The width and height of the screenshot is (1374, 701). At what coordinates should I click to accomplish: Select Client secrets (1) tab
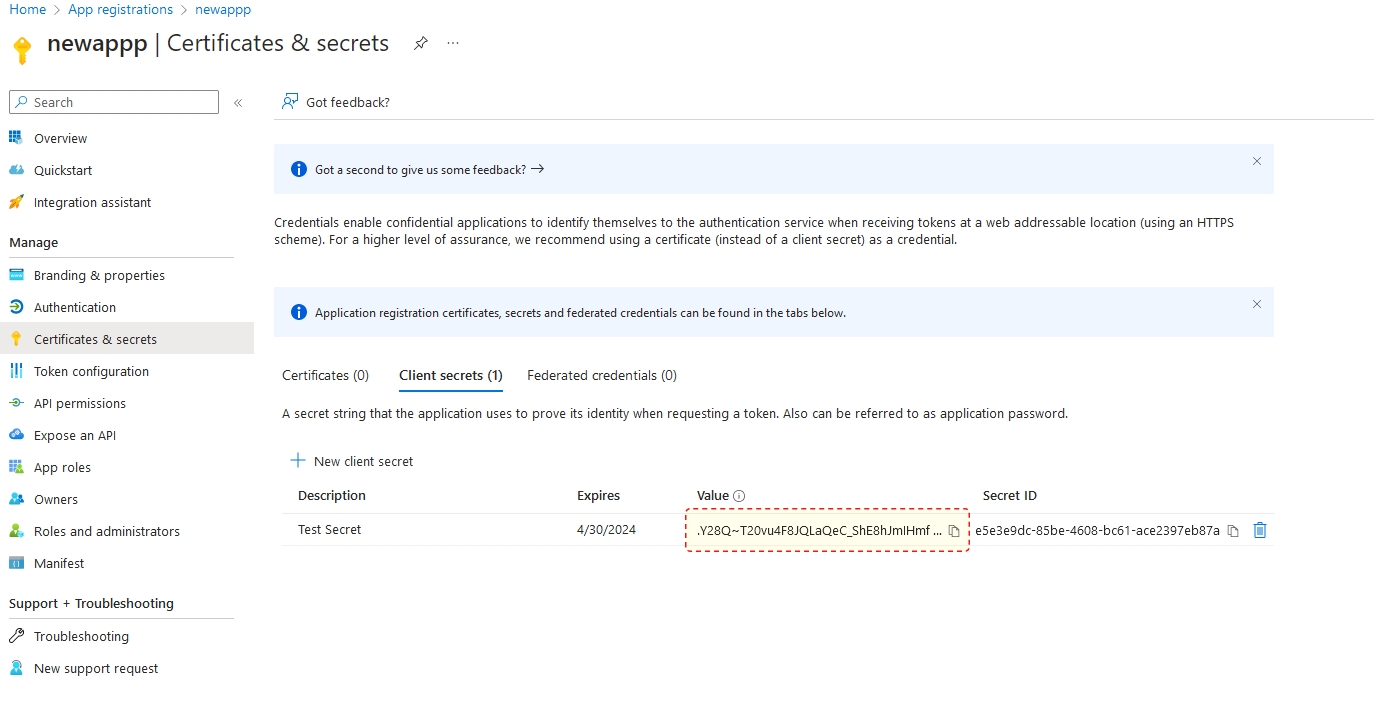tap(450, 375)
